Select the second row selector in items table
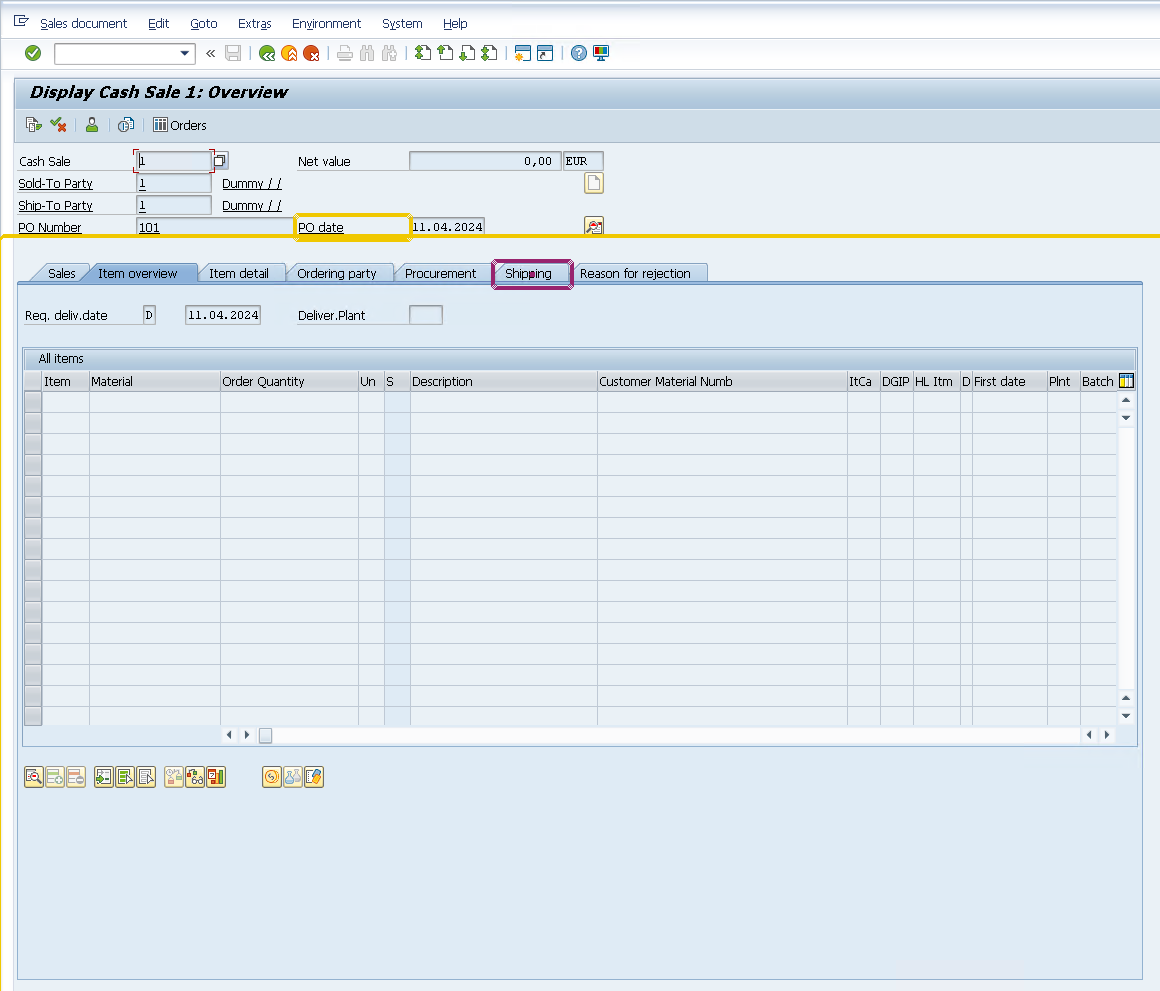Image resolution: width=1160 pixels, height=991 pixels. tap(33, 423)
